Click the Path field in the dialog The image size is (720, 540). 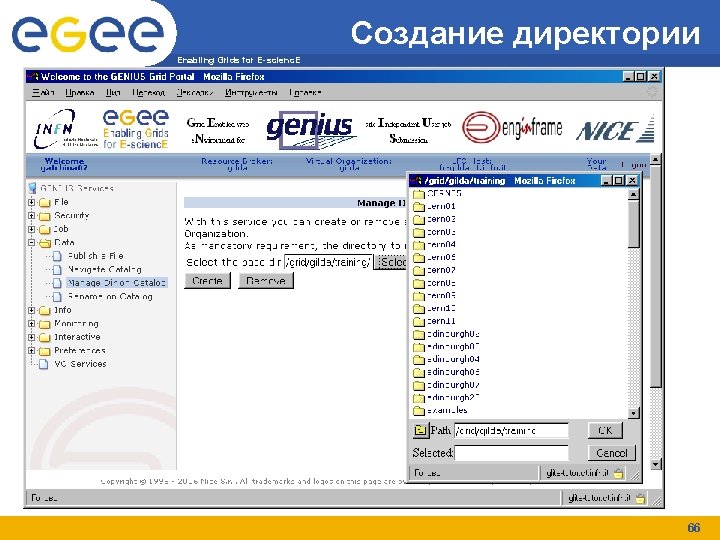click(x=511, y=431)
